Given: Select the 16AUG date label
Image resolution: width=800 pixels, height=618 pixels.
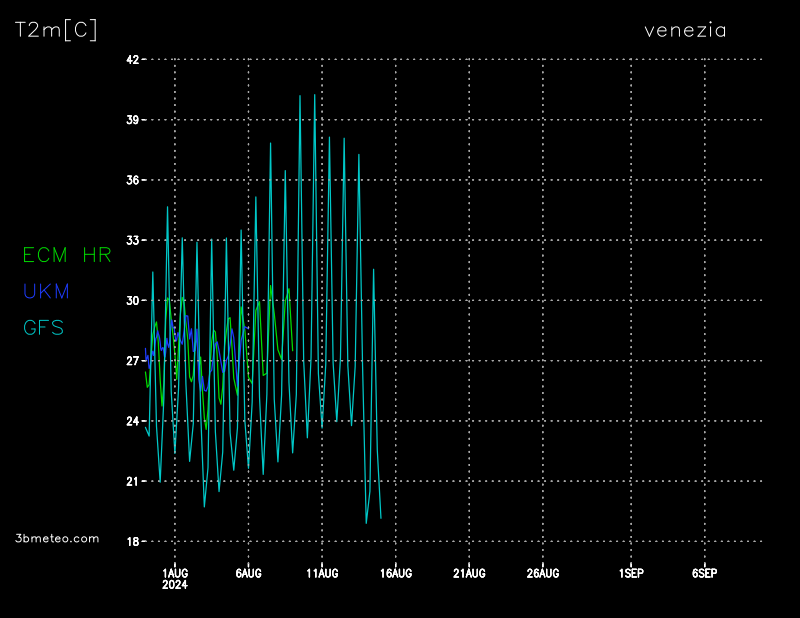Looking at the screenshot, I should point(396,573).
